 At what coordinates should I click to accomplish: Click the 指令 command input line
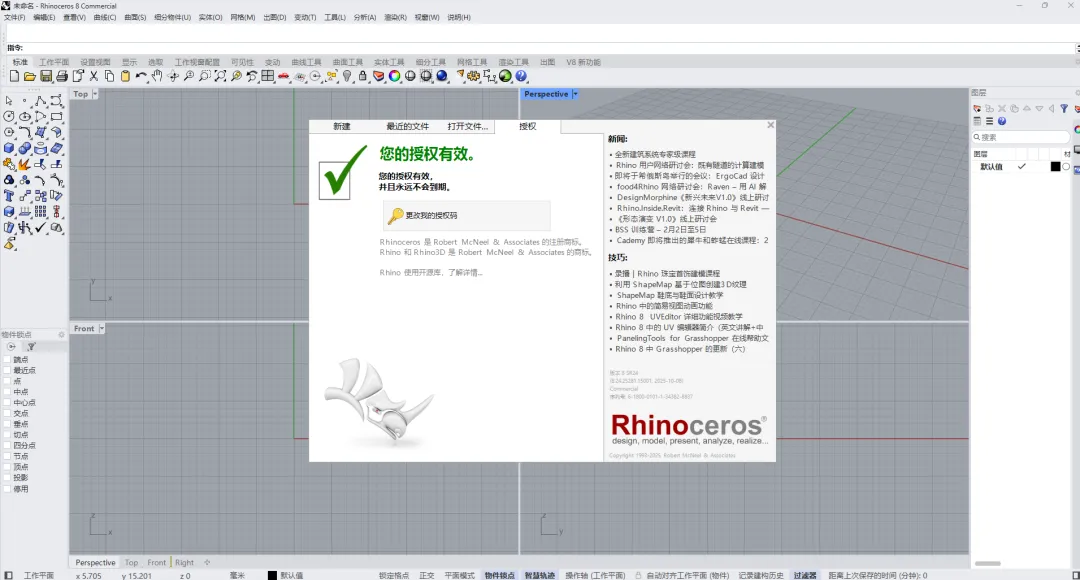pyautogui.click(x=540, y=48)
